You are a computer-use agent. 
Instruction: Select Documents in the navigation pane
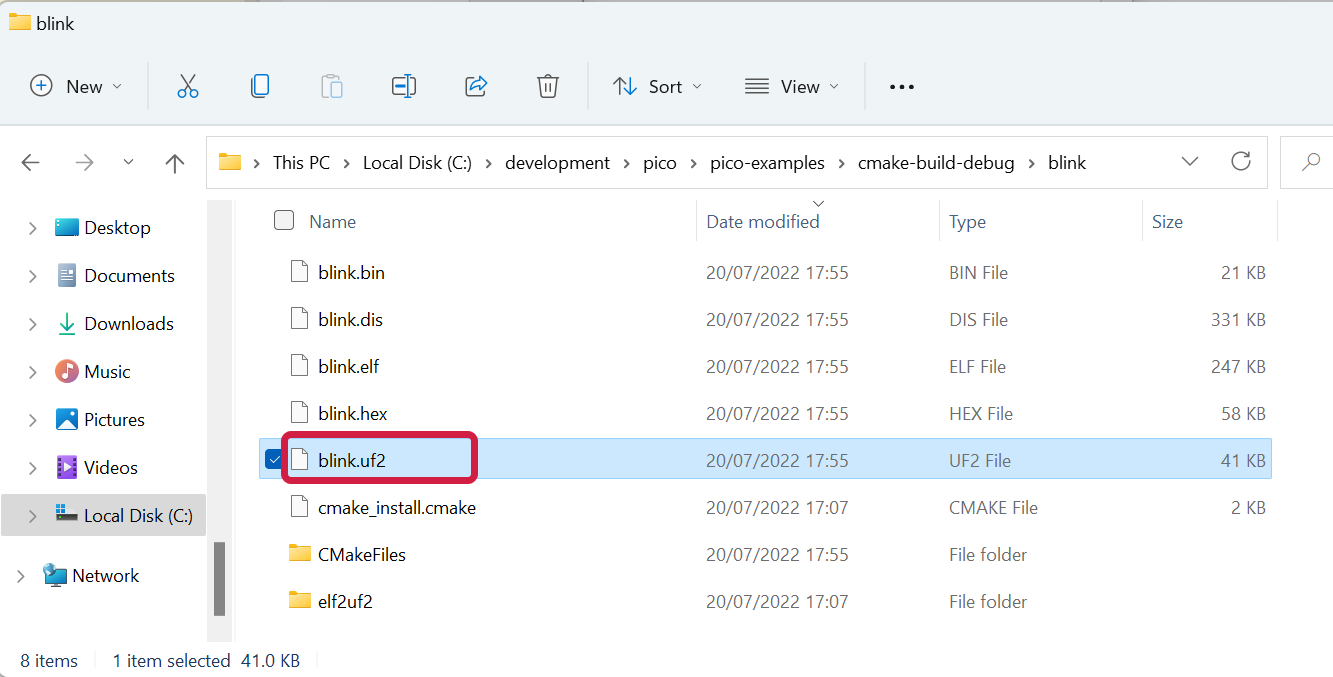click(x=129, y=275)
